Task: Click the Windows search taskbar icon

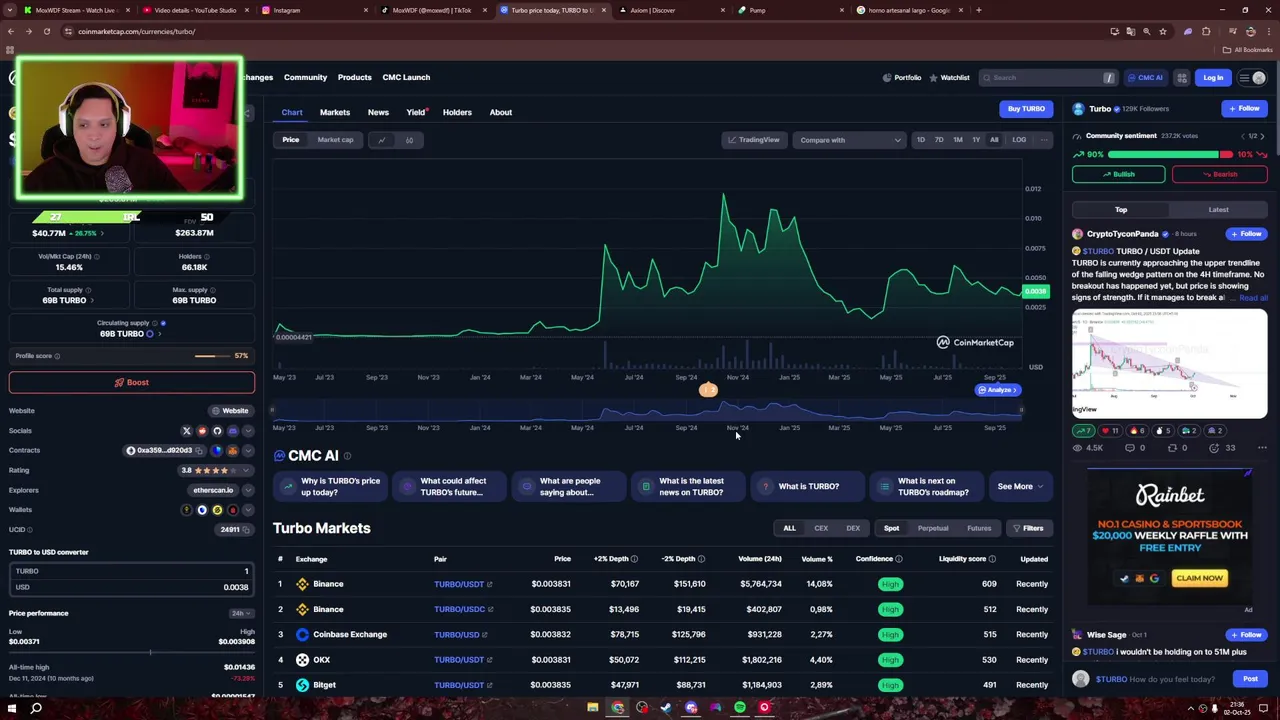Action: click(36, 709)
